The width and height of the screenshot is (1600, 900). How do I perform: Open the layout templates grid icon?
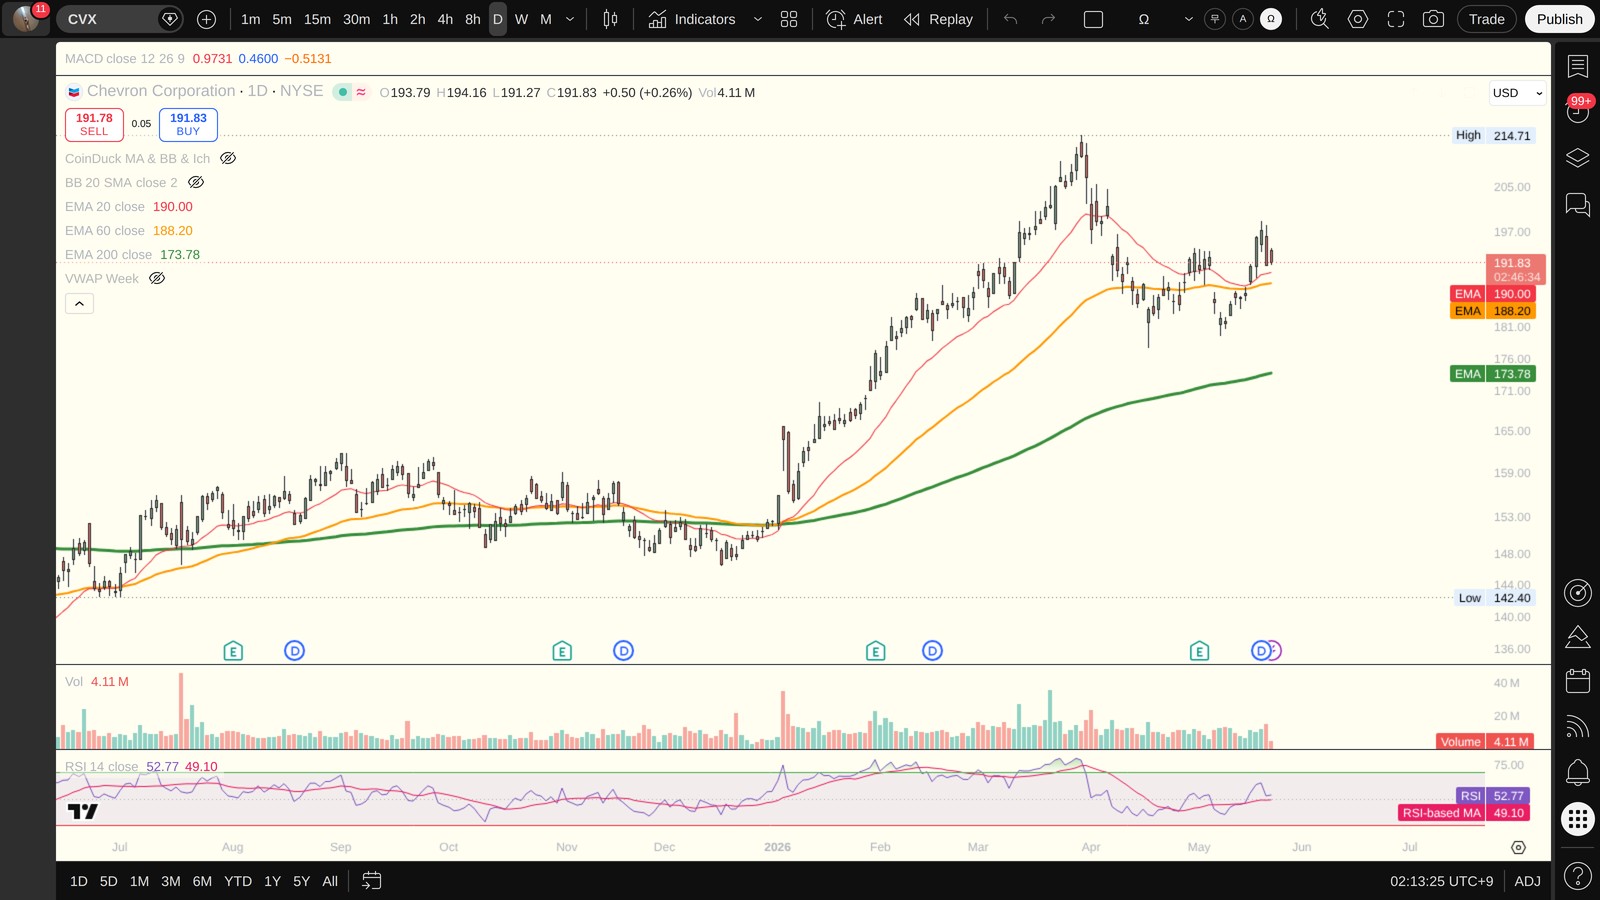click(x=789, y=19)
